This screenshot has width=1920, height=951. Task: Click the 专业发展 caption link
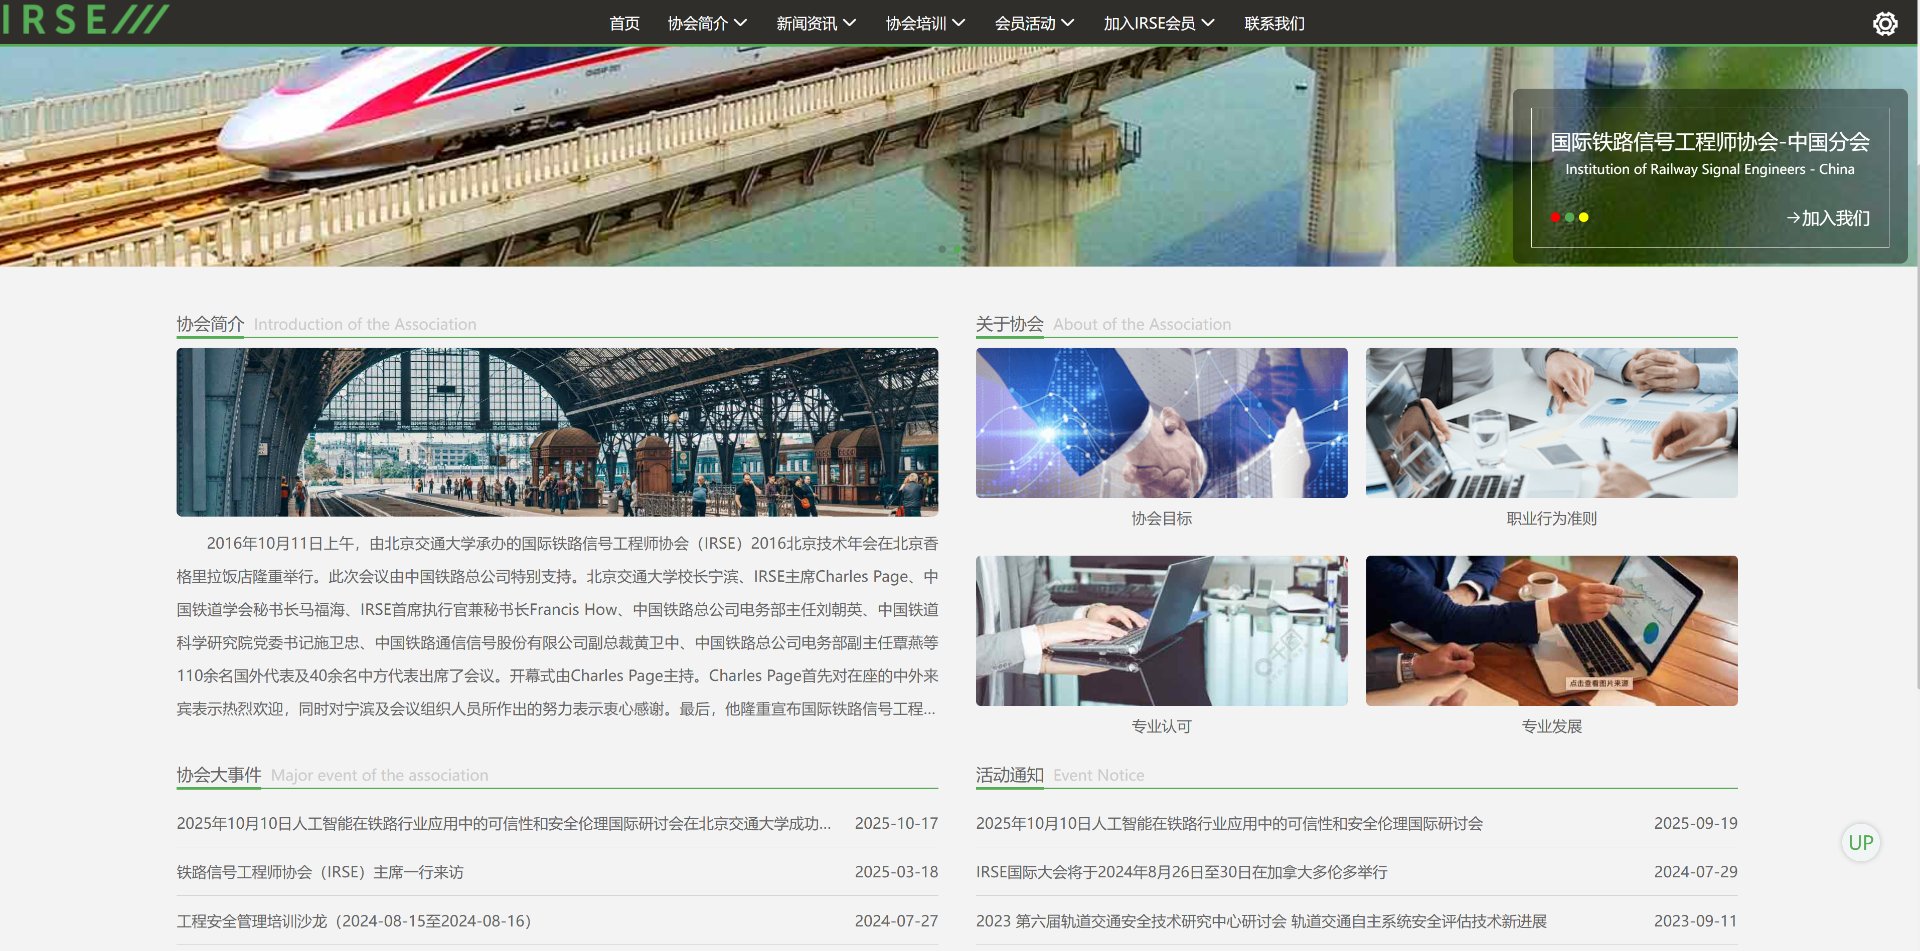[1552, 726]
